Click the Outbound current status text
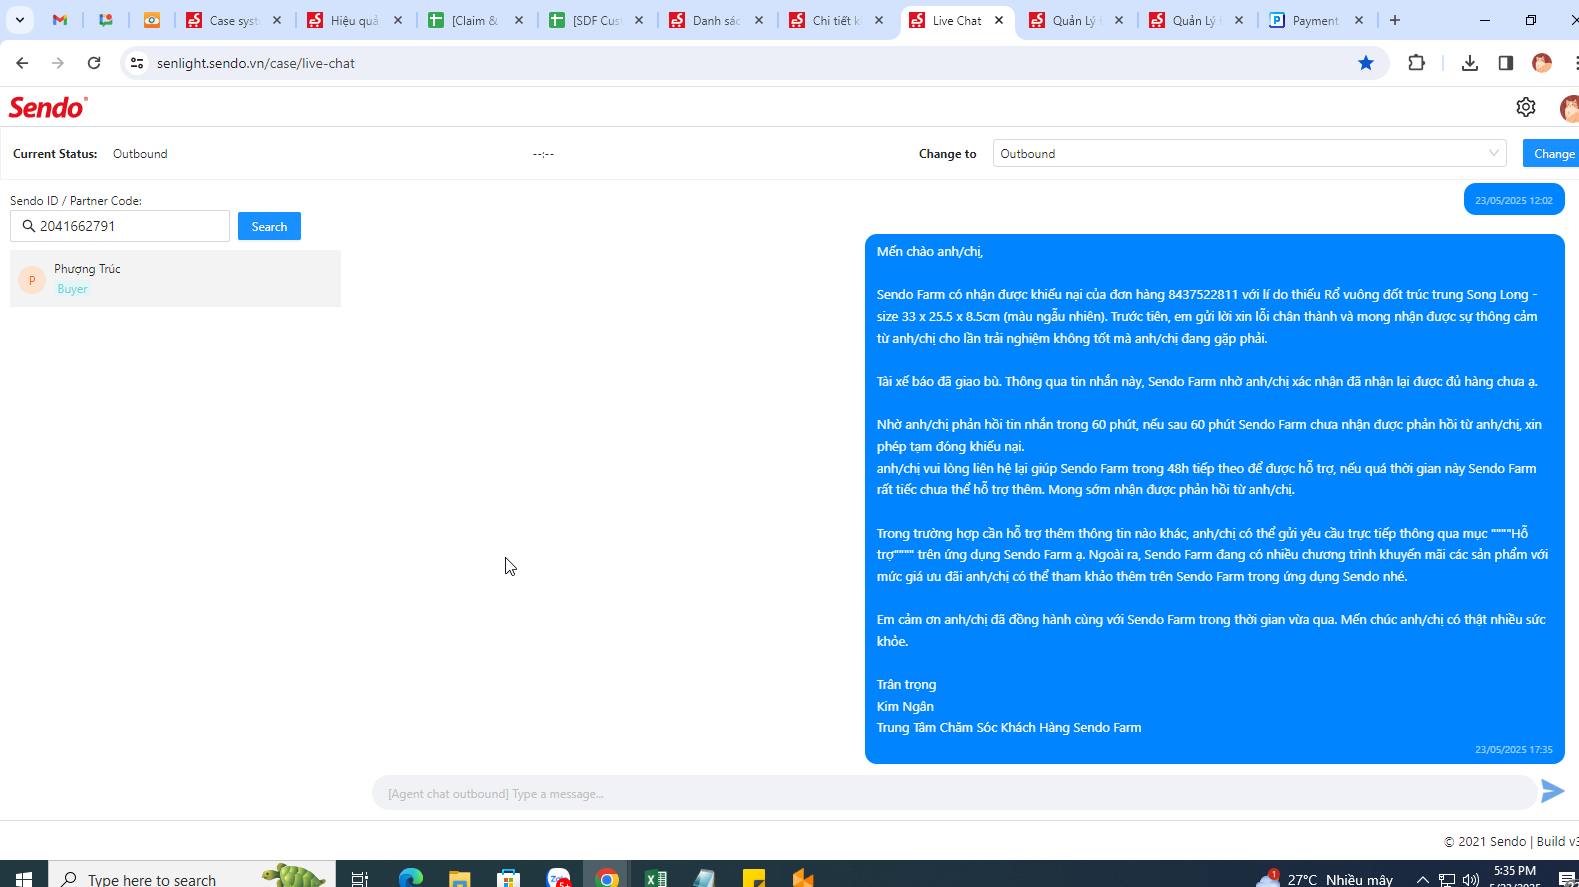Viewport: 1579px width, 887px height. click(x=140, y=154)
